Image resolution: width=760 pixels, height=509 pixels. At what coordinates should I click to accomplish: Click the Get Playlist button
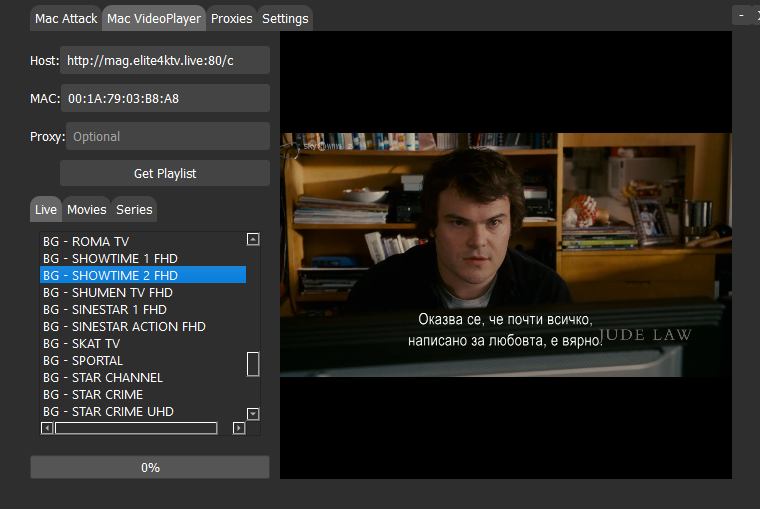coord(165,173)
